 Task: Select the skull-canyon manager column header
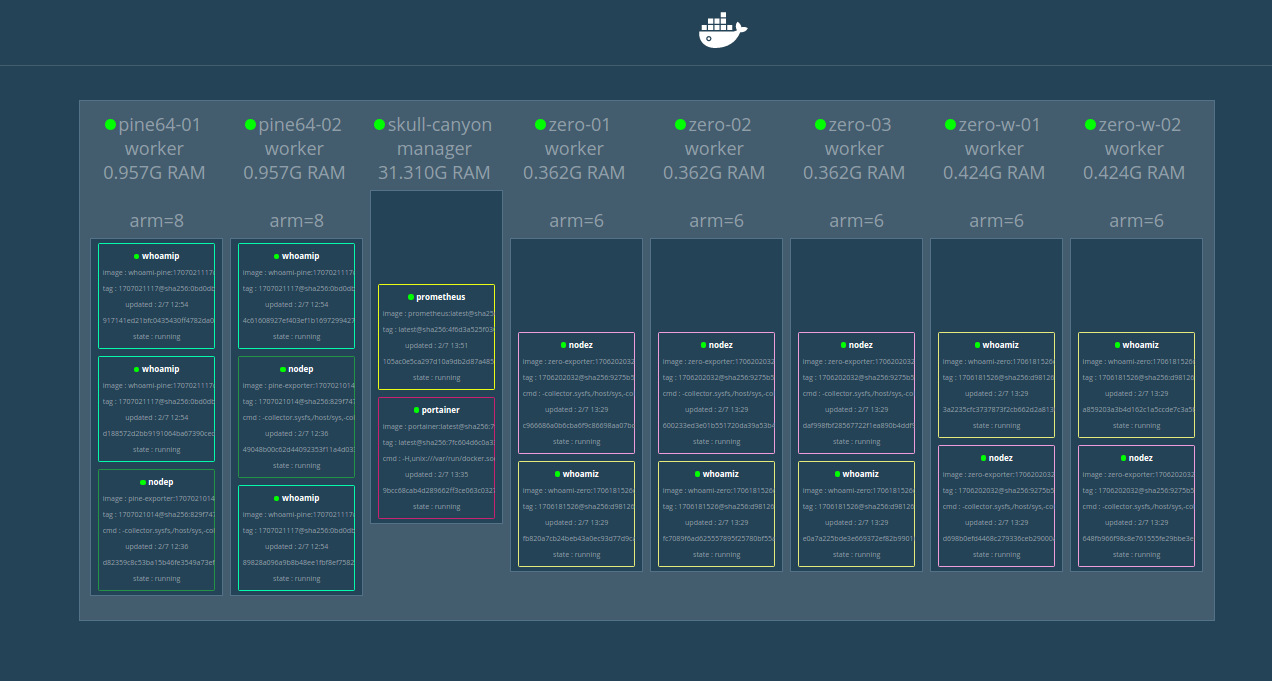click(435, 137)
